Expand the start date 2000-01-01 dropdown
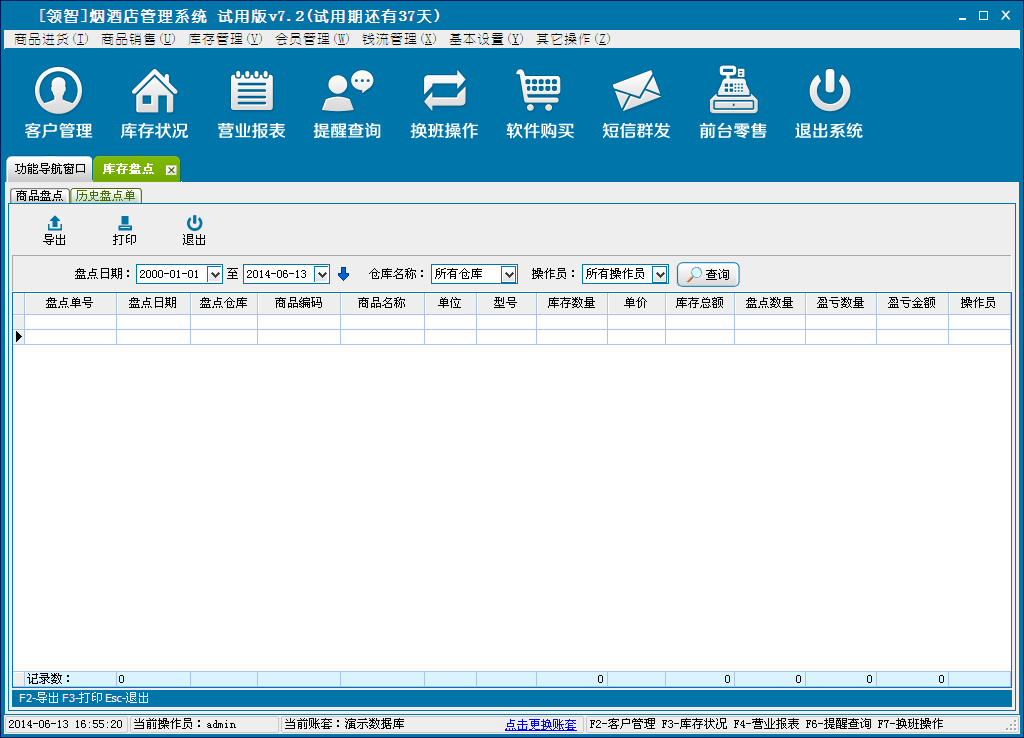The height and width of the screenshot is (738, 1024). (214, 274)
